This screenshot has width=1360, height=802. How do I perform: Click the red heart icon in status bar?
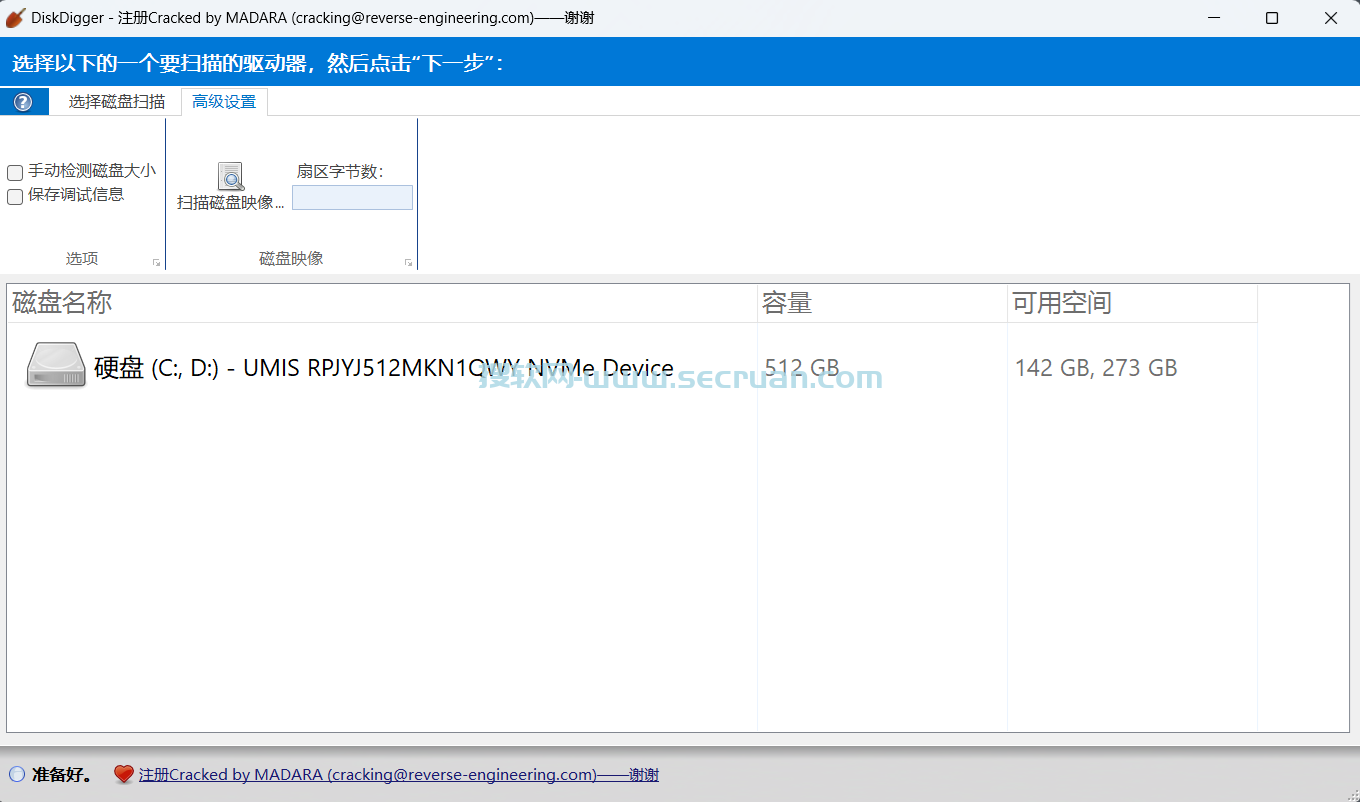(x=123, y=774)
